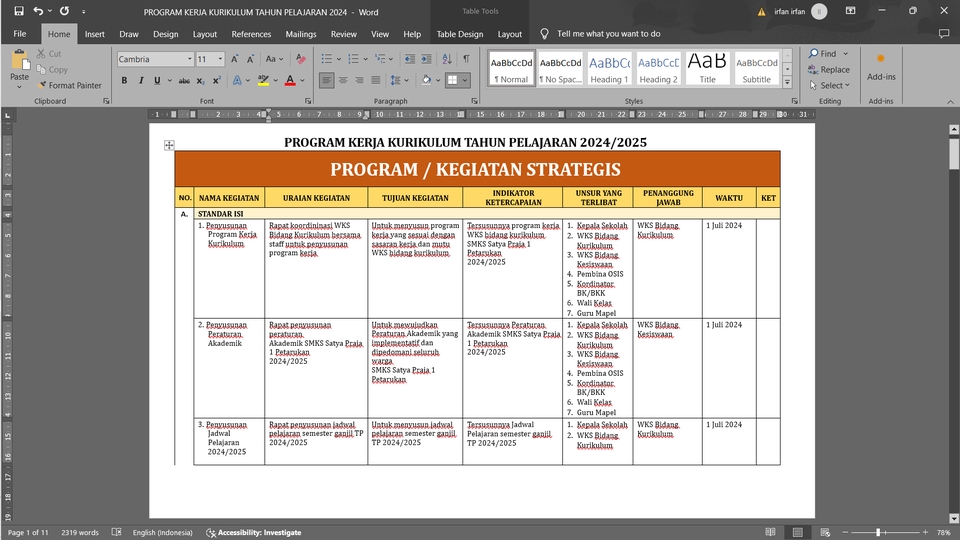Decrease paragraph indent
This screenshot has height=540, width=960.
(410, 59)
